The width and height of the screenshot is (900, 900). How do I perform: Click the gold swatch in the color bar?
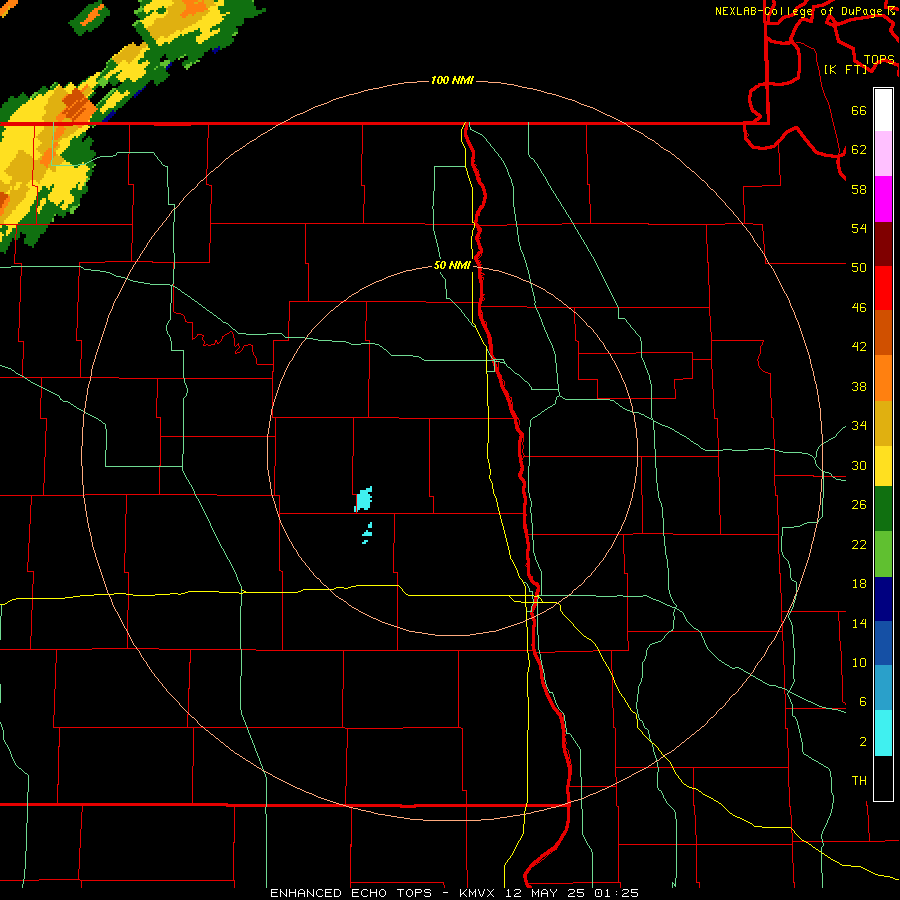[x=883, y=423]
